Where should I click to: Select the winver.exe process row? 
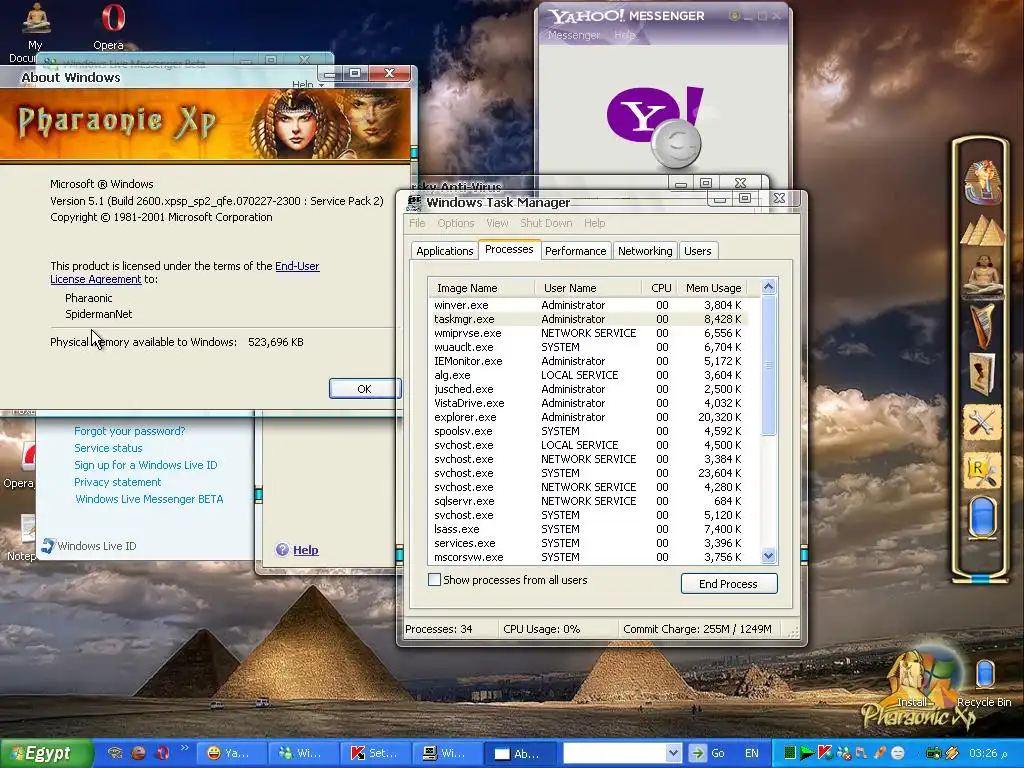tap(588, 305)
